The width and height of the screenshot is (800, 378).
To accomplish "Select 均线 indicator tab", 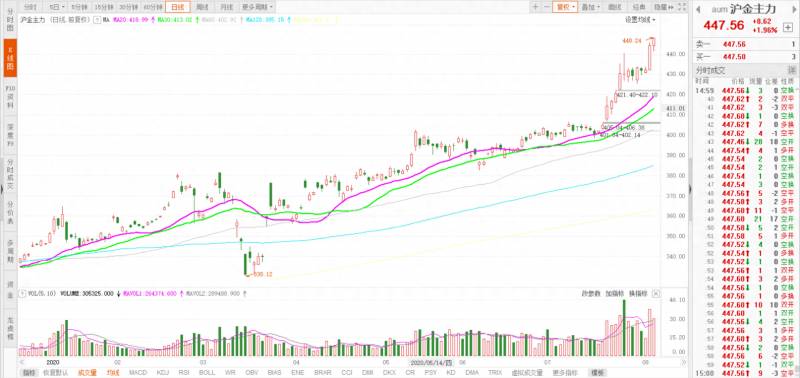I will [112, 373].
